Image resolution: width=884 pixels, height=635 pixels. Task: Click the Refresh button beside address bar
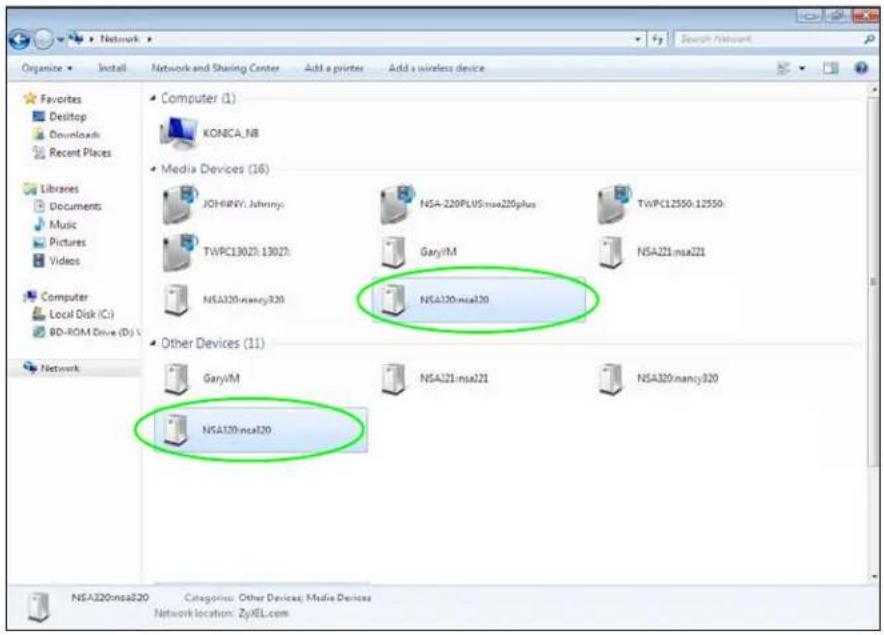click(x=658, y=39)
